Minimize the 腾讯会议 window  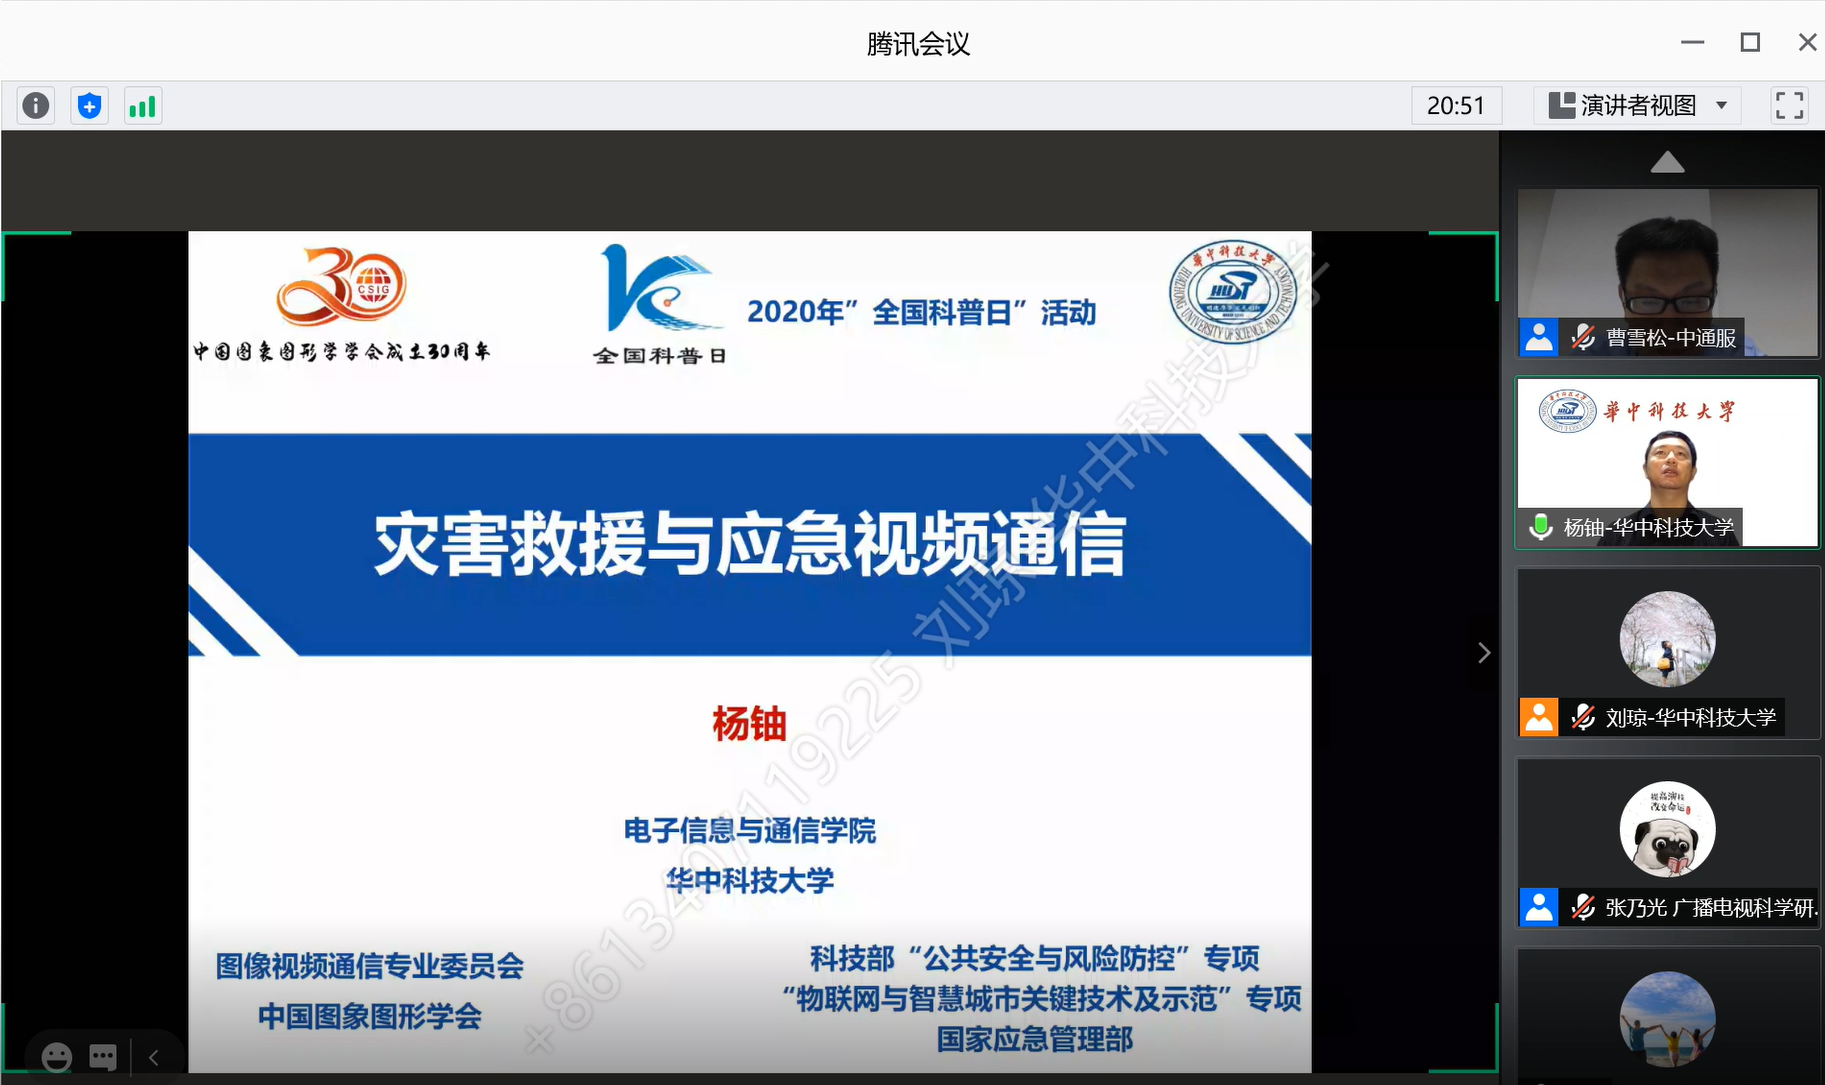click(x=1692, y=42)
